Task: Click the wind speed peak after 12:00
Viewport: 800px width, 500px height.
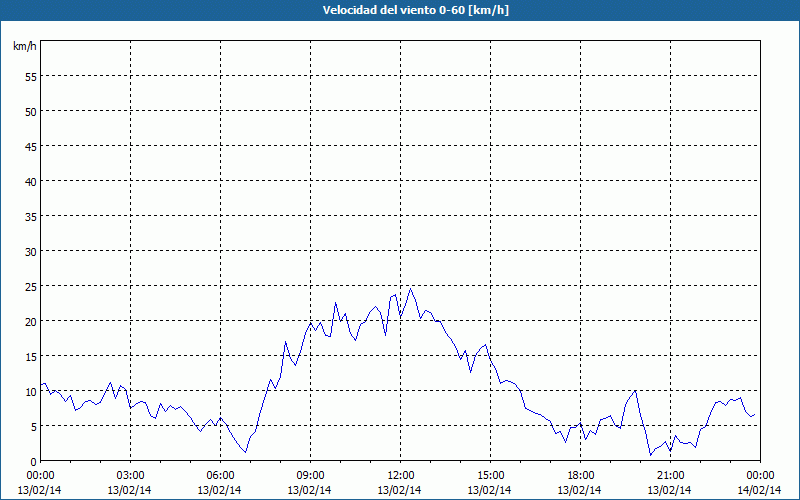Action: [x=410, y=289]
